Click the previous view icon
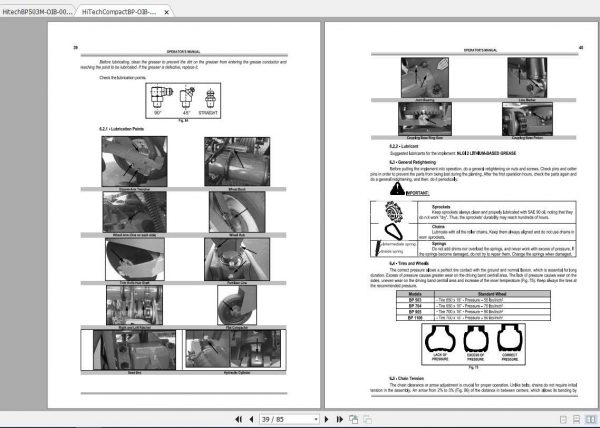This screenshot has width=600, height=428. coord(353,419)
